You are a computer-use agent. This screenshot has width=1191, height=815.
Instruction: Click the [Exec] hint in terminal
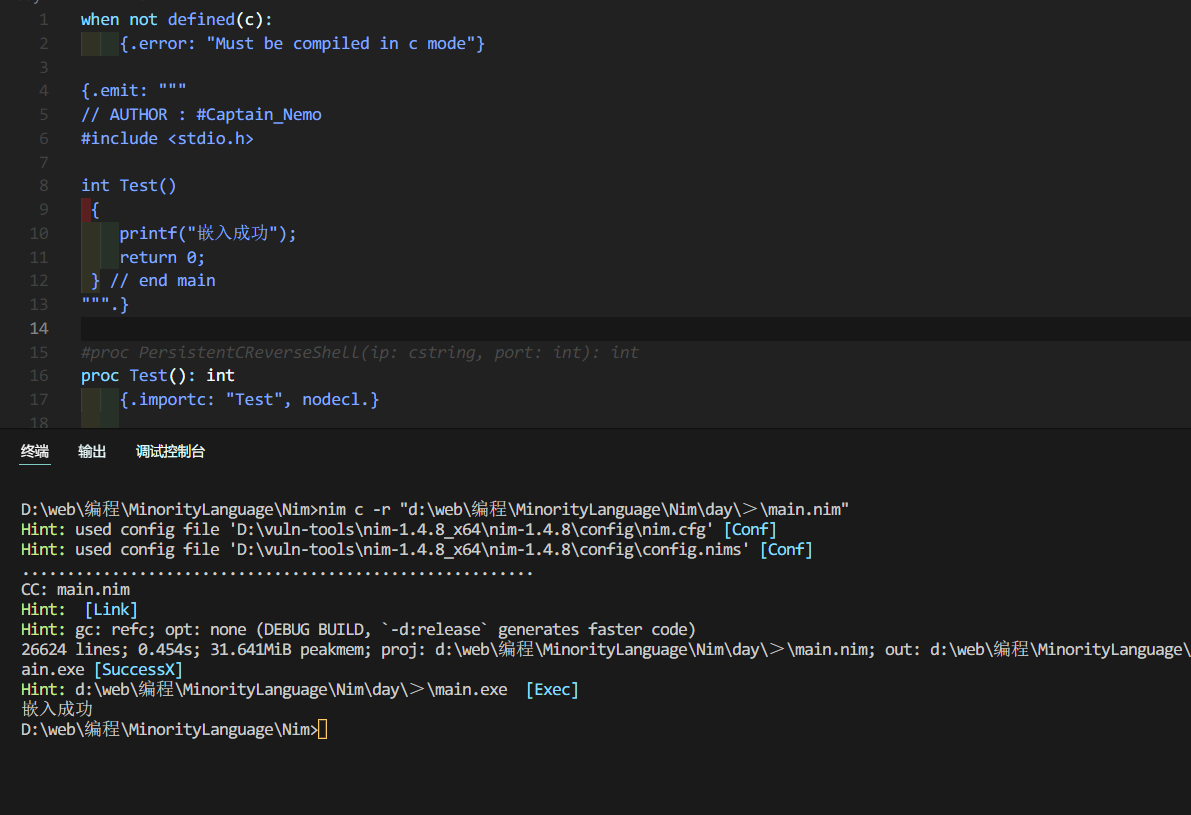(x=552, y=689)
